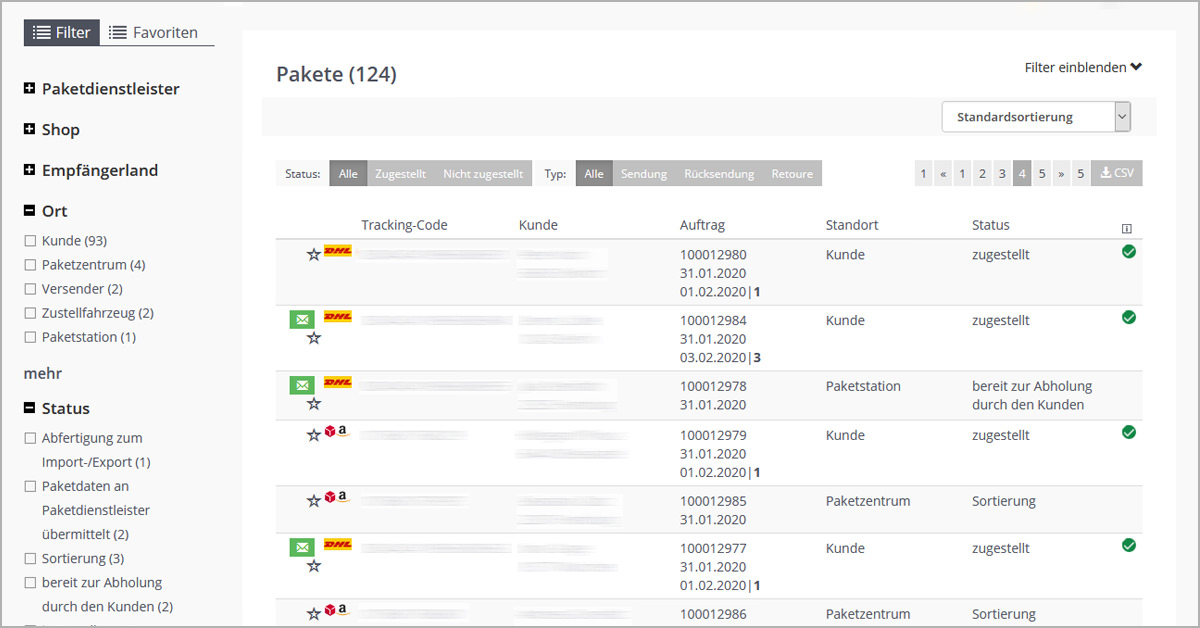Image resolution: width=1200 pixels, height=628 pixels.
Task: Filter type by Retoure
Action: click(x=792, y=174)
